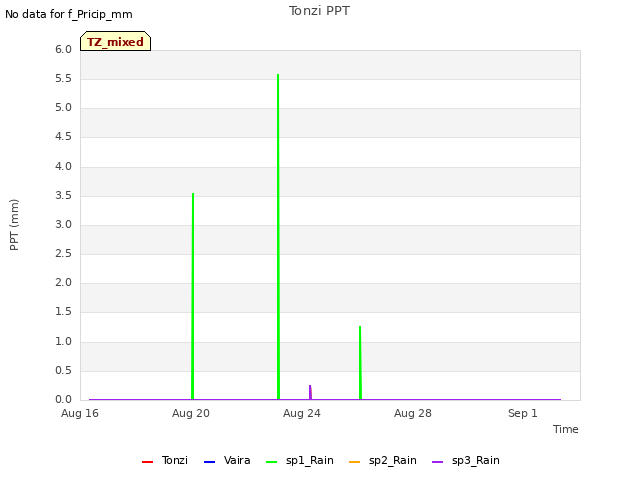The height and width of the screenshot is (480, 640).
Task: Click the PPT (mm) y-axis title
Action: (14, 225)
